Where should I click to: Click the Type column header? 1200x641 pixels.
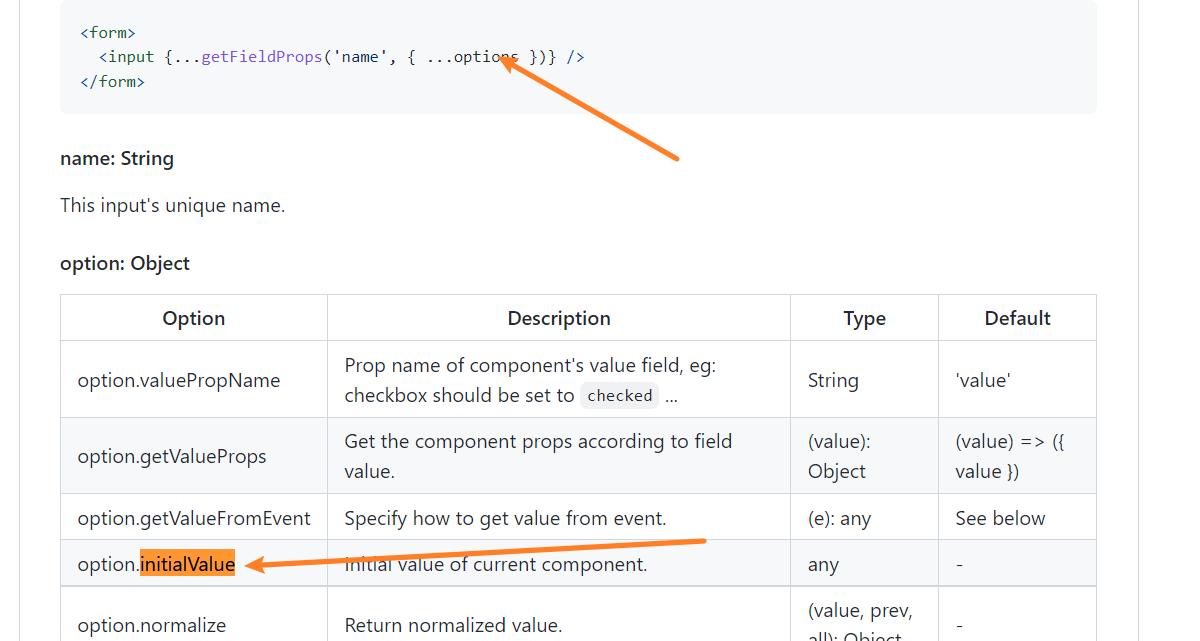tap(864, 318)
